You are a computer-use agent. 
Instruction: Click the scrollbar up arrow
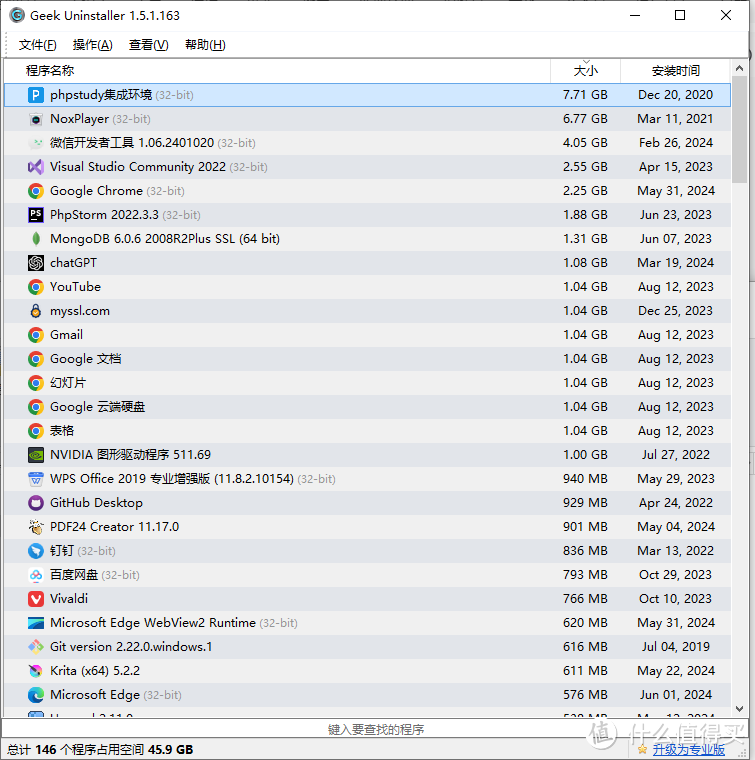pyautogui.click(x=739, y=68)
